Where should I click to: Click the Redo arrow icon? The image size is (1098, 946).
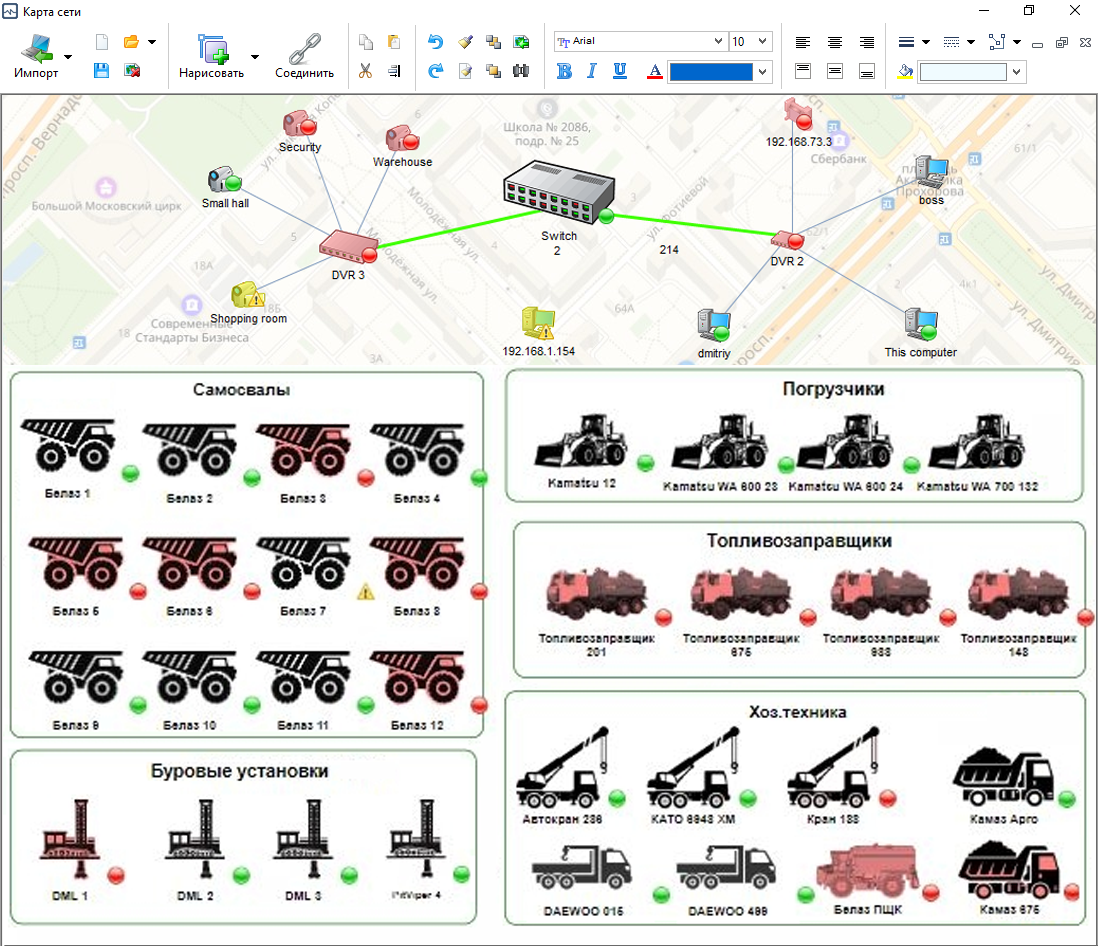(435, 71)
